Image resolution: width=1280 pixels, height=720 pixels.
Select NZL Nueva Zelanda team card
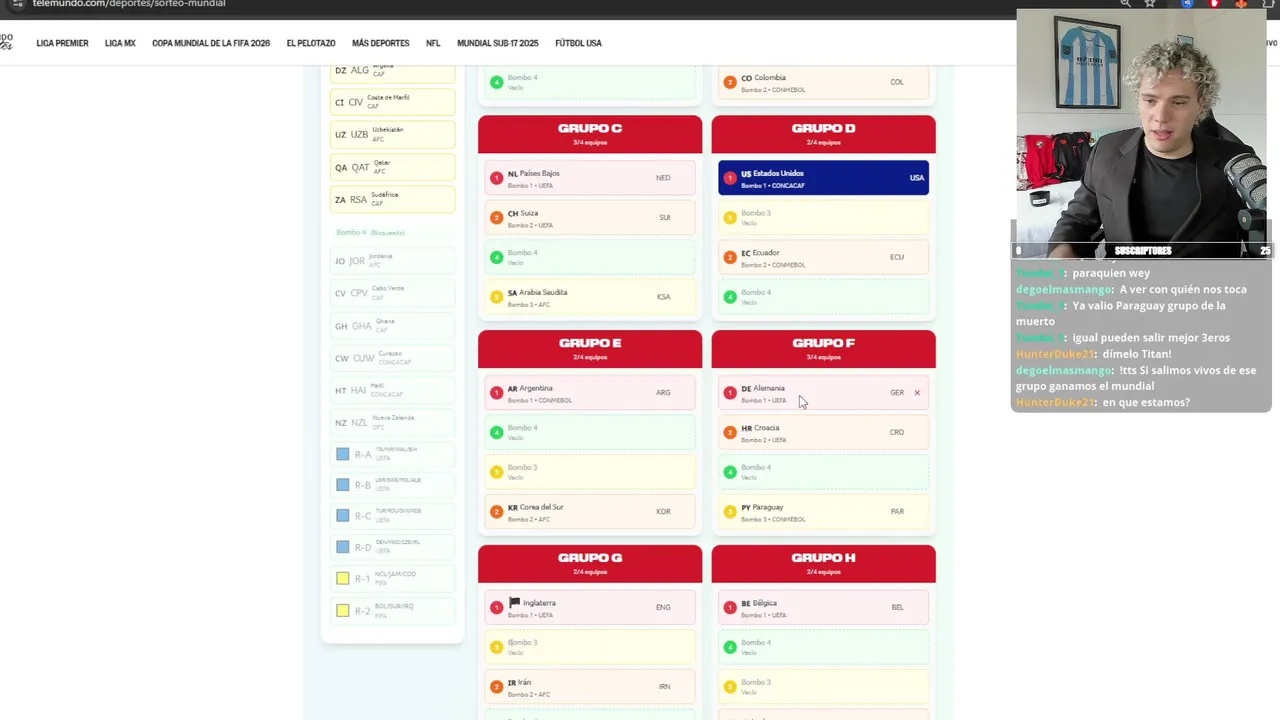(393, 422)
